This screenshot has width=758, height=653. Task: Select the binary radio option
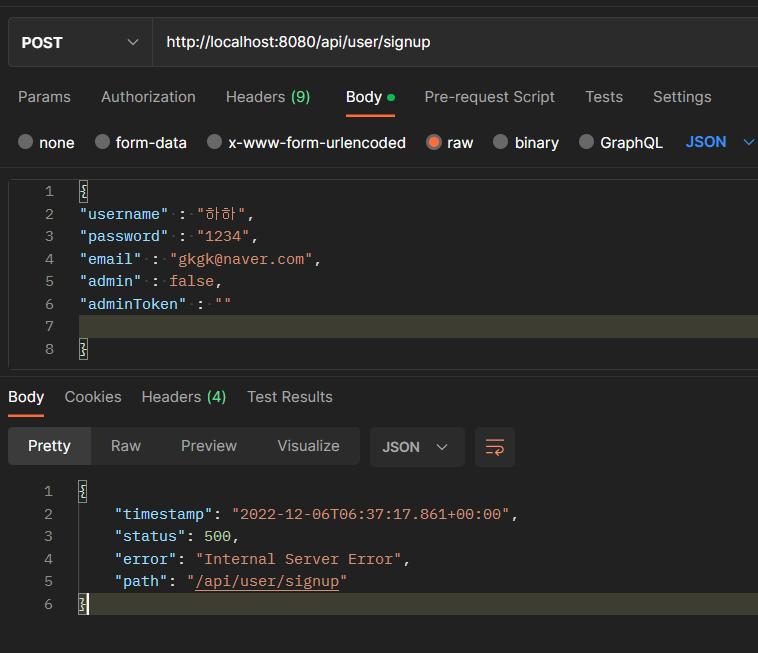pyautogui.click(x=501, y=142)
